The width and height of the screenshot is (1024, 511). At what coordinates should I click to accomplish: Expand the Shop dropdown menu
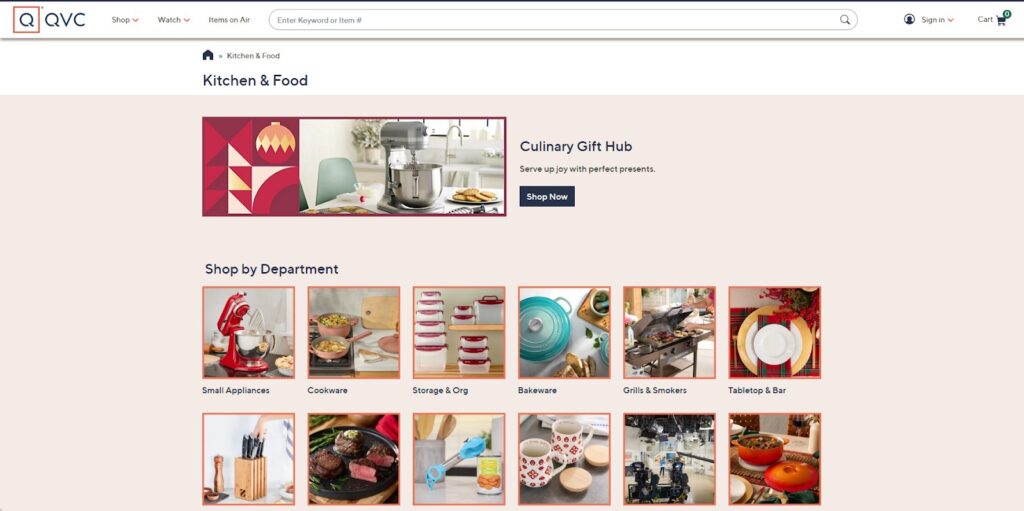[125, 20]
